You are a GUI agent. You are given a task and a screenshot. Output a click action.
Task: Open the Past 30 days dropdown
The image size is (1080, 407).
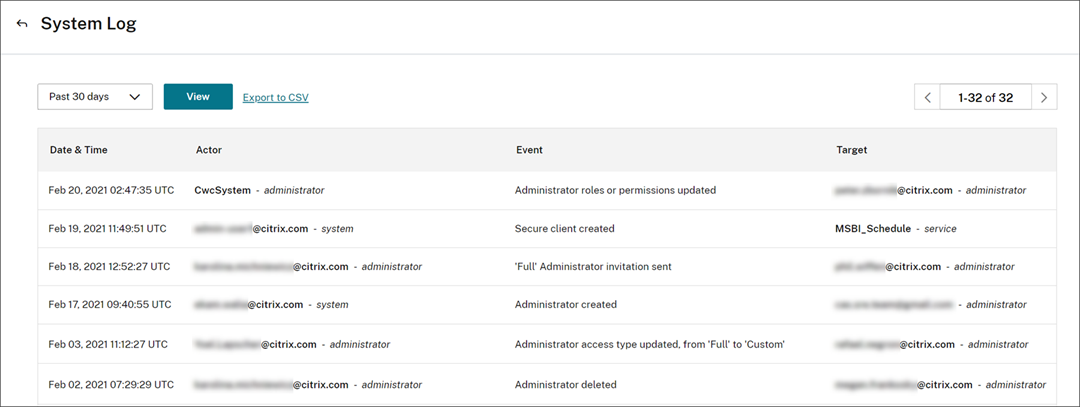click(95, 97)
